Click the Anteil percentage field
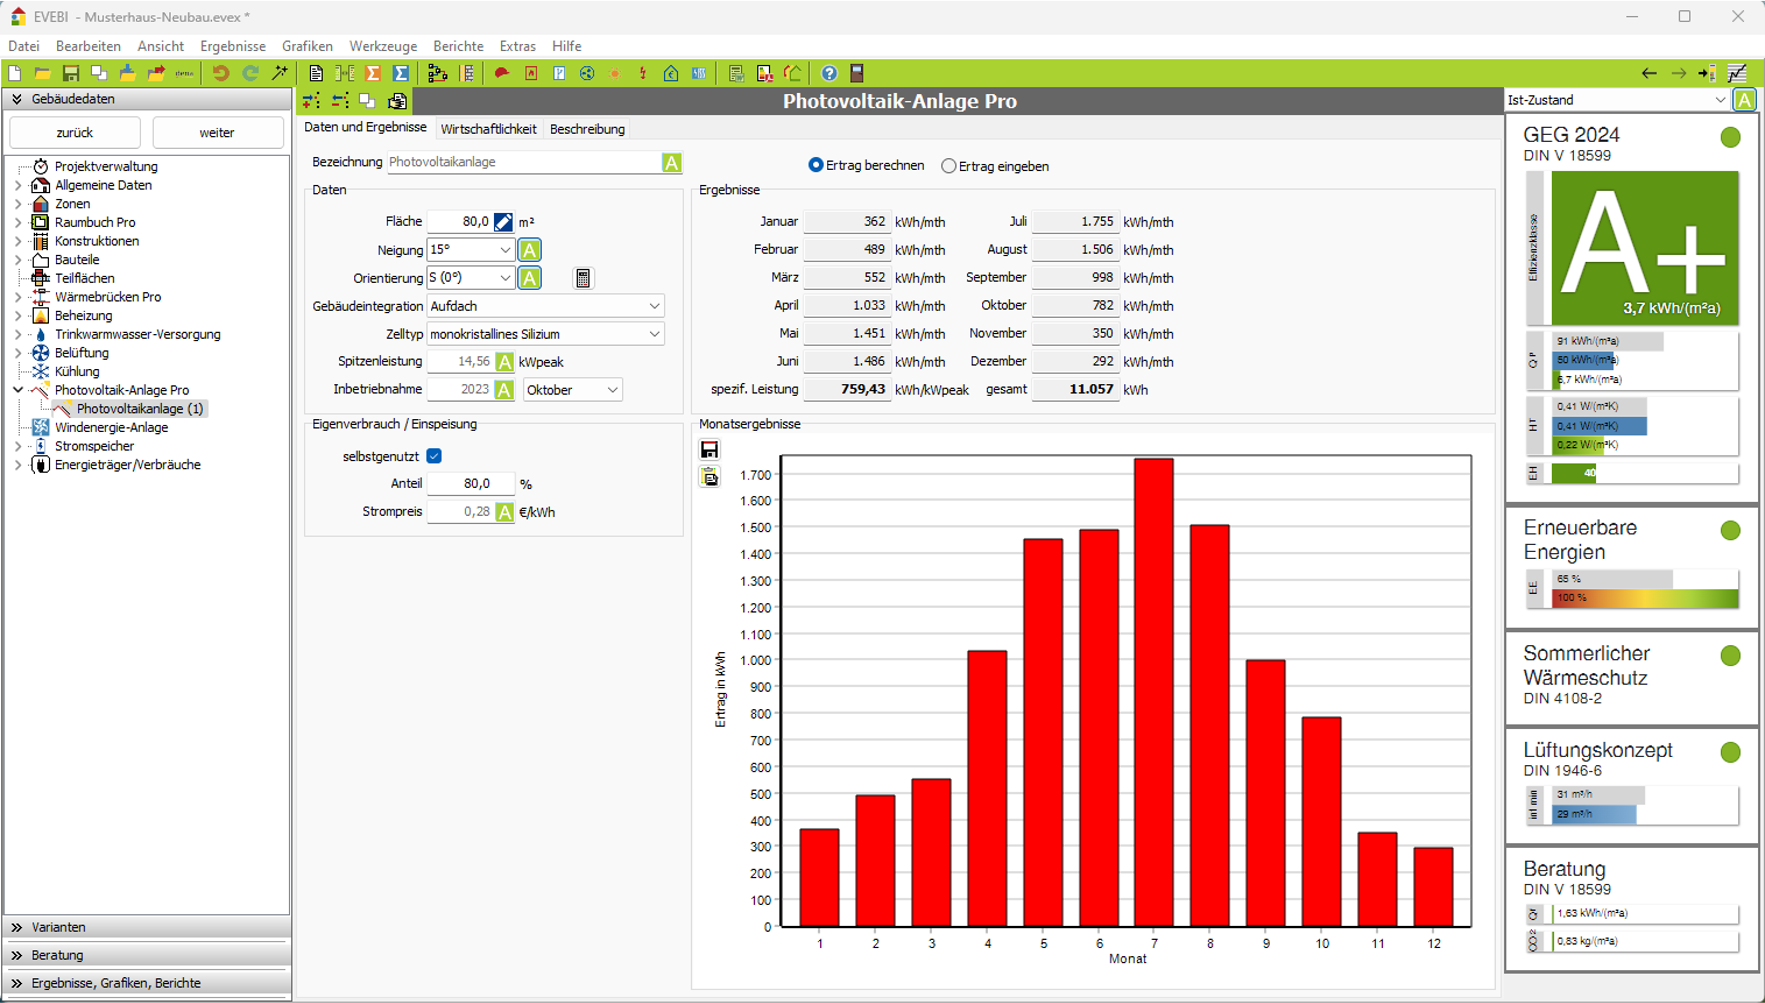Image resolution: width=1765 pixels, height=1003 pixels. tap(470, 484)
